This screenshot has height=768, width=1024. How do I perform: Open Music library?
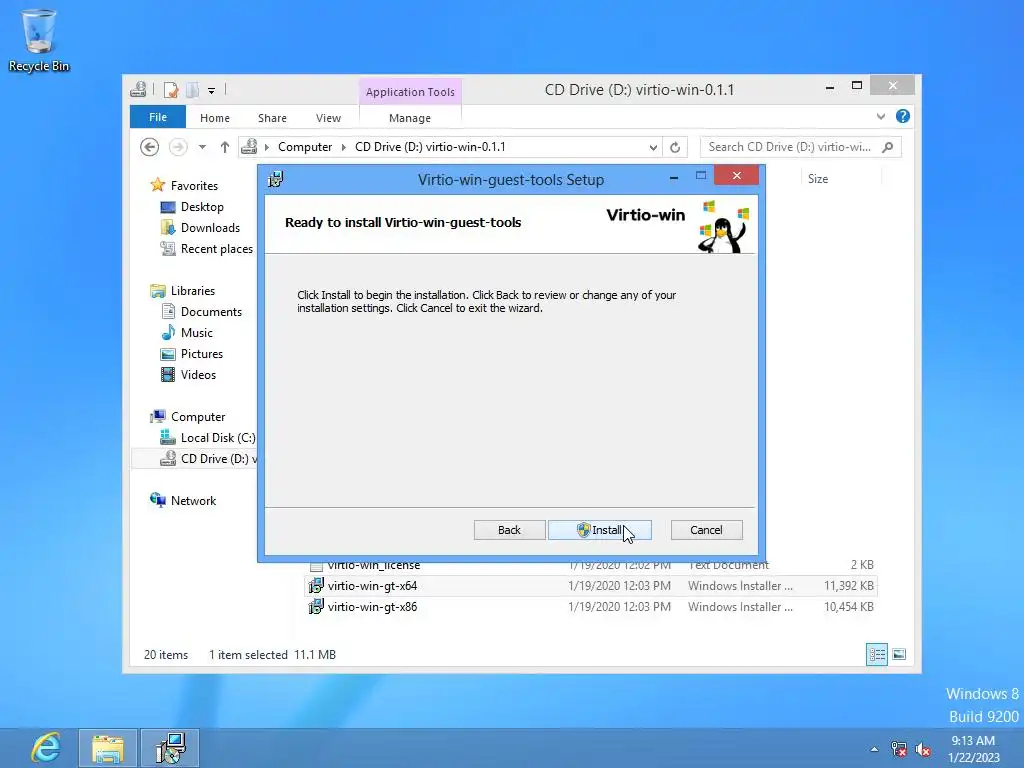click(x=197, y=333)
